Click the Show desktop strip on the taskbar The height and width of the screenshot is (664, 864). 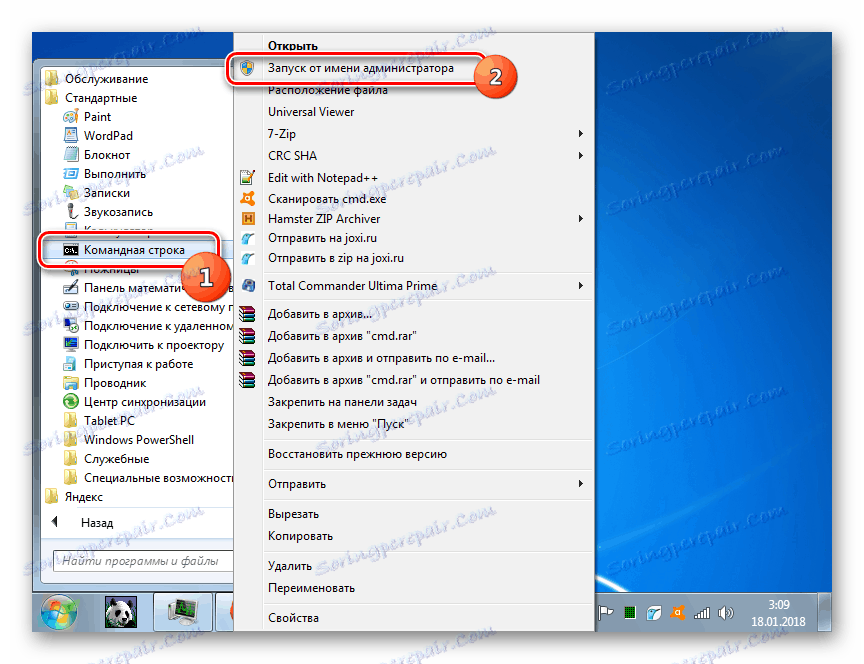(x=824, y=612)
